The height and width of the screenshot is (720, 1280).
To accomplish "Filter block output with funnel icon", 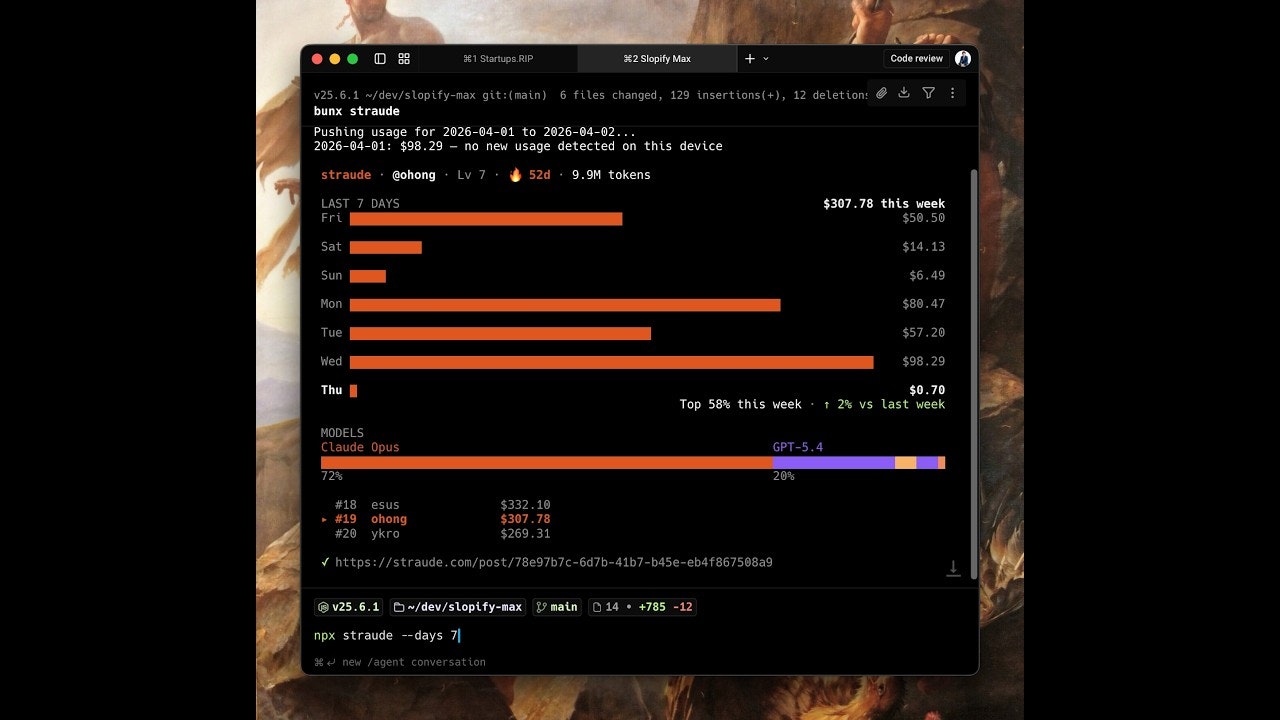I will [x=928, y=93].
